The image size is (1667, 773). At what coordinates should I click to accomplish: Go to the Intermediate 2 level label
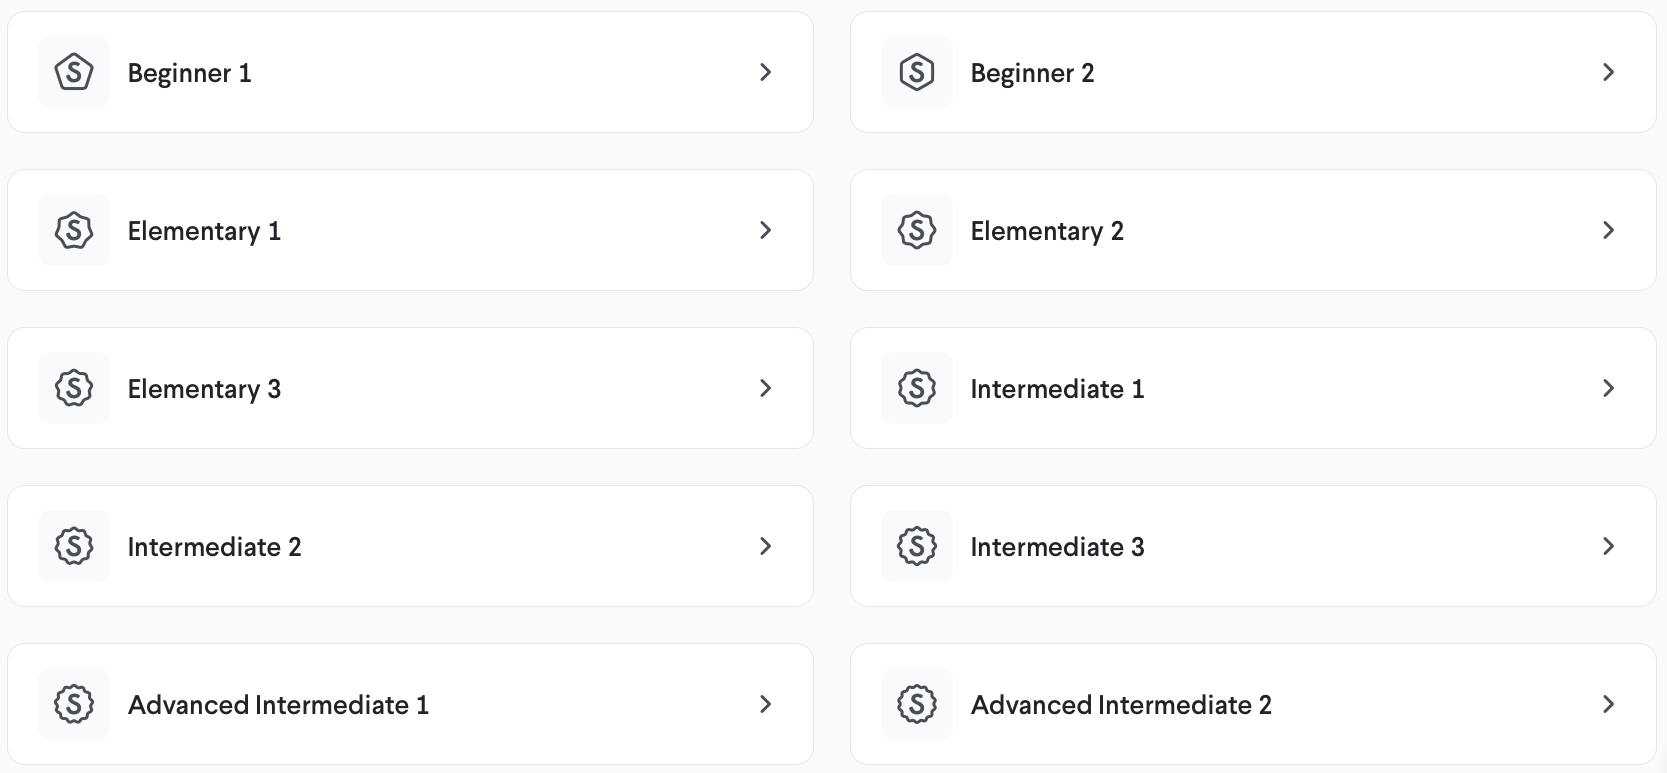pyautogui.click(x=214, y=547)
